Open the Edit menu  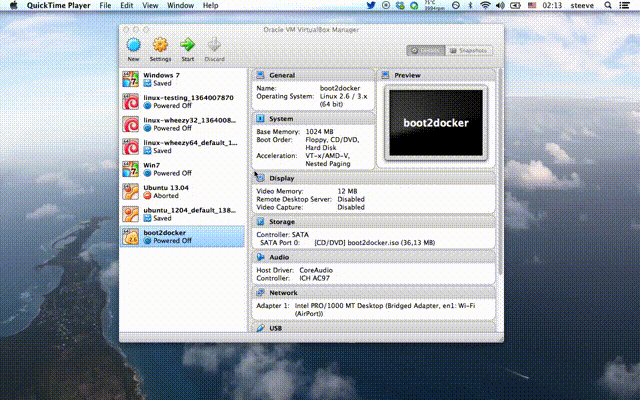(x=127, y=5)
